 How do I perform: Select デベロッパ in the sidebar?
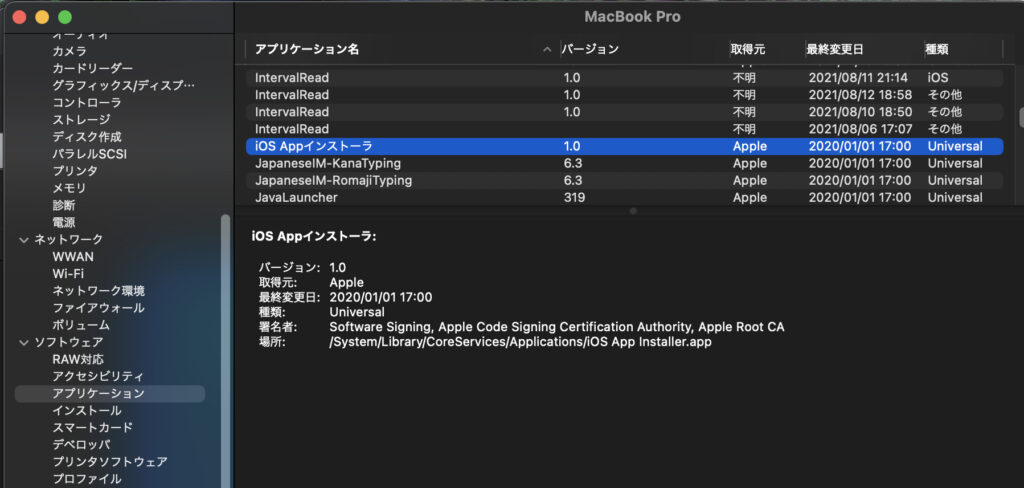coord(81,444)
